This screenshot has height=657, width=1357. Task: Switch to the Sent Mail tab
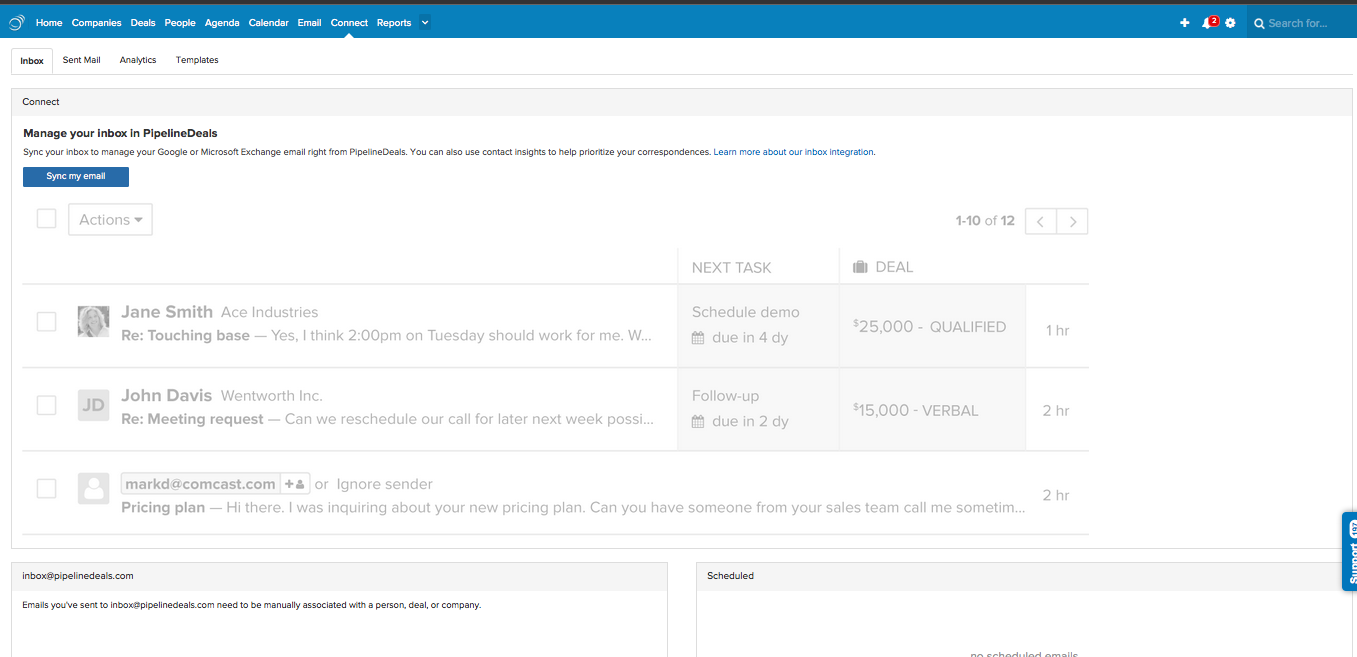click(81, 60)
